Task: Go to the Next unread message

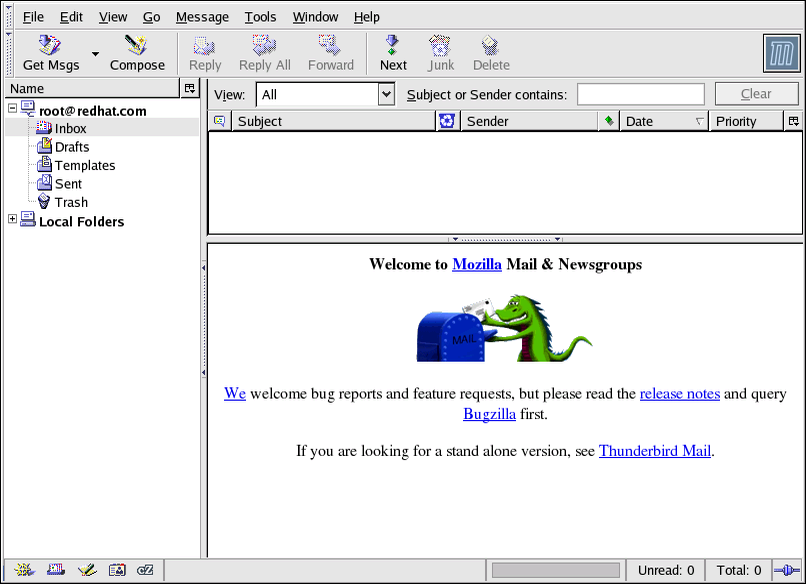Action: [x=393, y=53]
